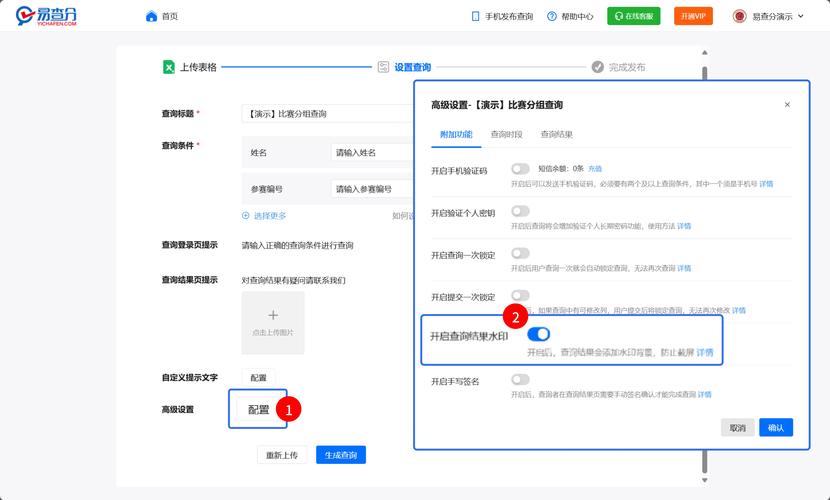This screenshot has width=830, height=500.
Task: Open 详情 link for 查询一次锁定
Action: (684, 268)
